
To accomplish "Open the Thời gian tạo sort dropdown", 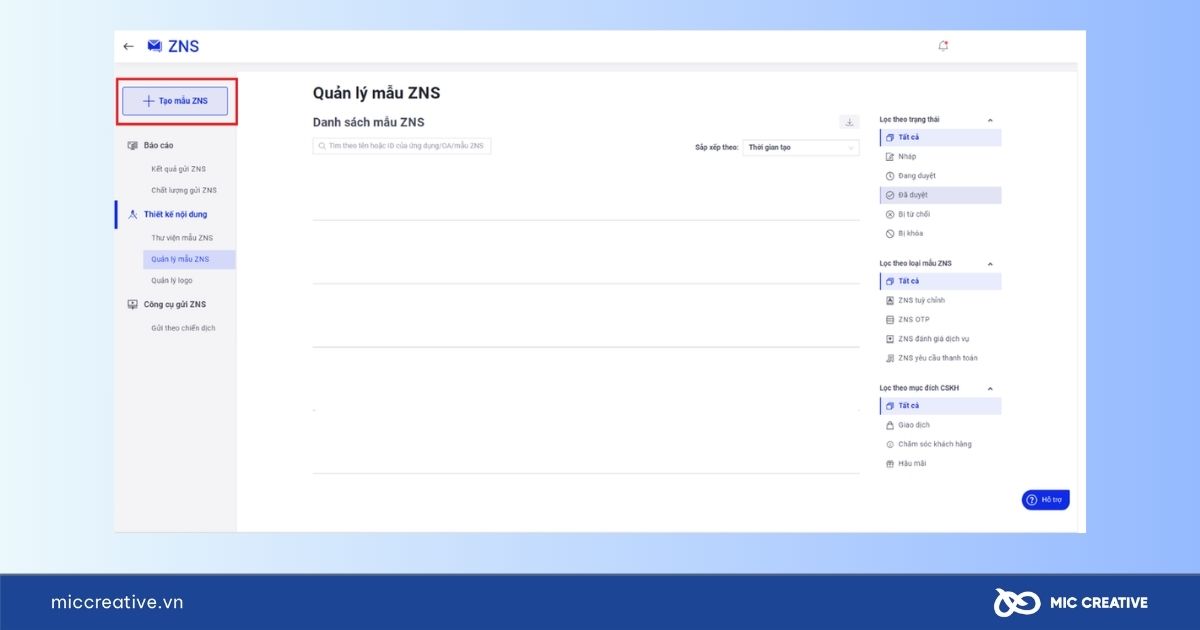I will (x=801, y=147).
